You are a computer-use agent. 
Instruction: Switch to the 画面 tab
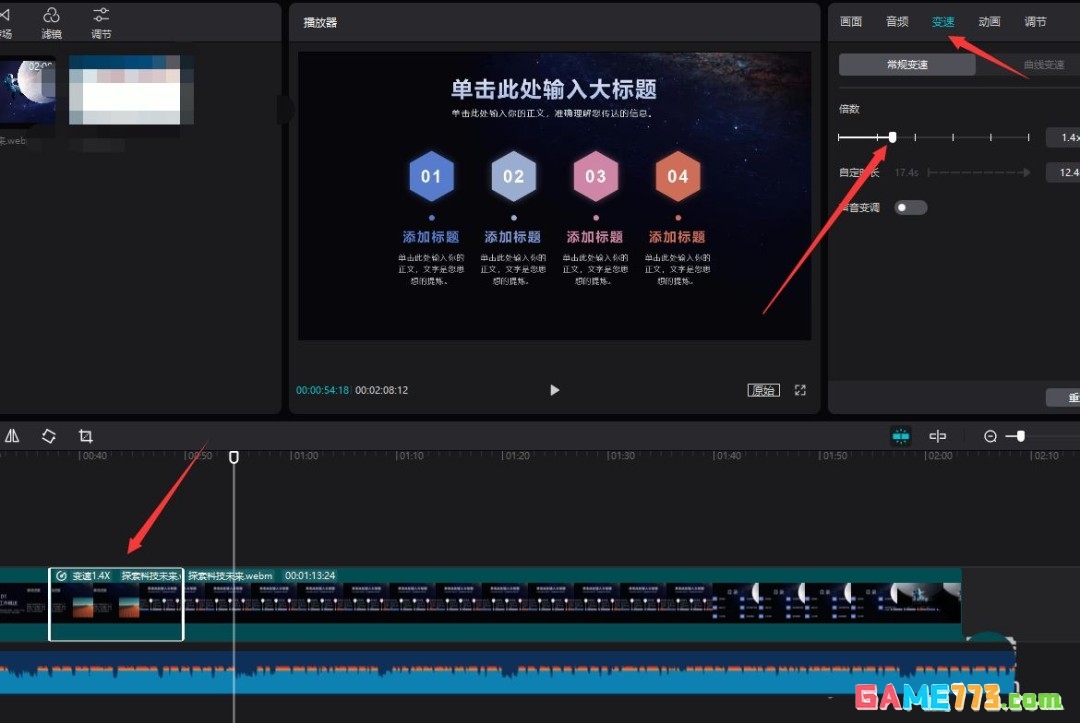coord(850,21)
